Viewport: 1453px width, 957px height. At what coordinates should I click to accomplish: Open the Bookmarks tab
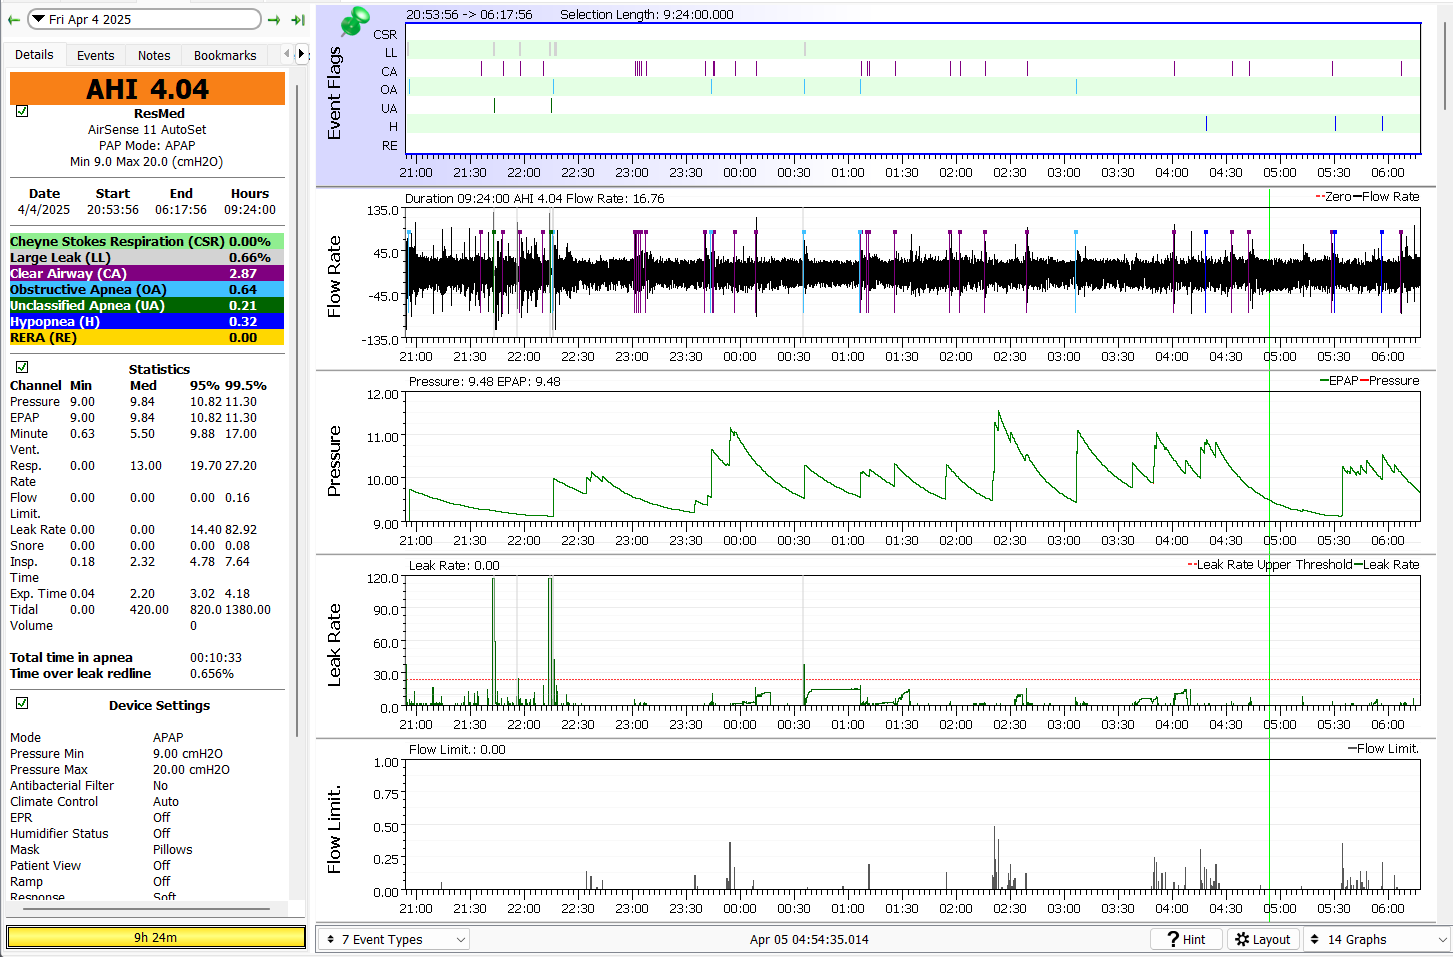coord(224,55)
